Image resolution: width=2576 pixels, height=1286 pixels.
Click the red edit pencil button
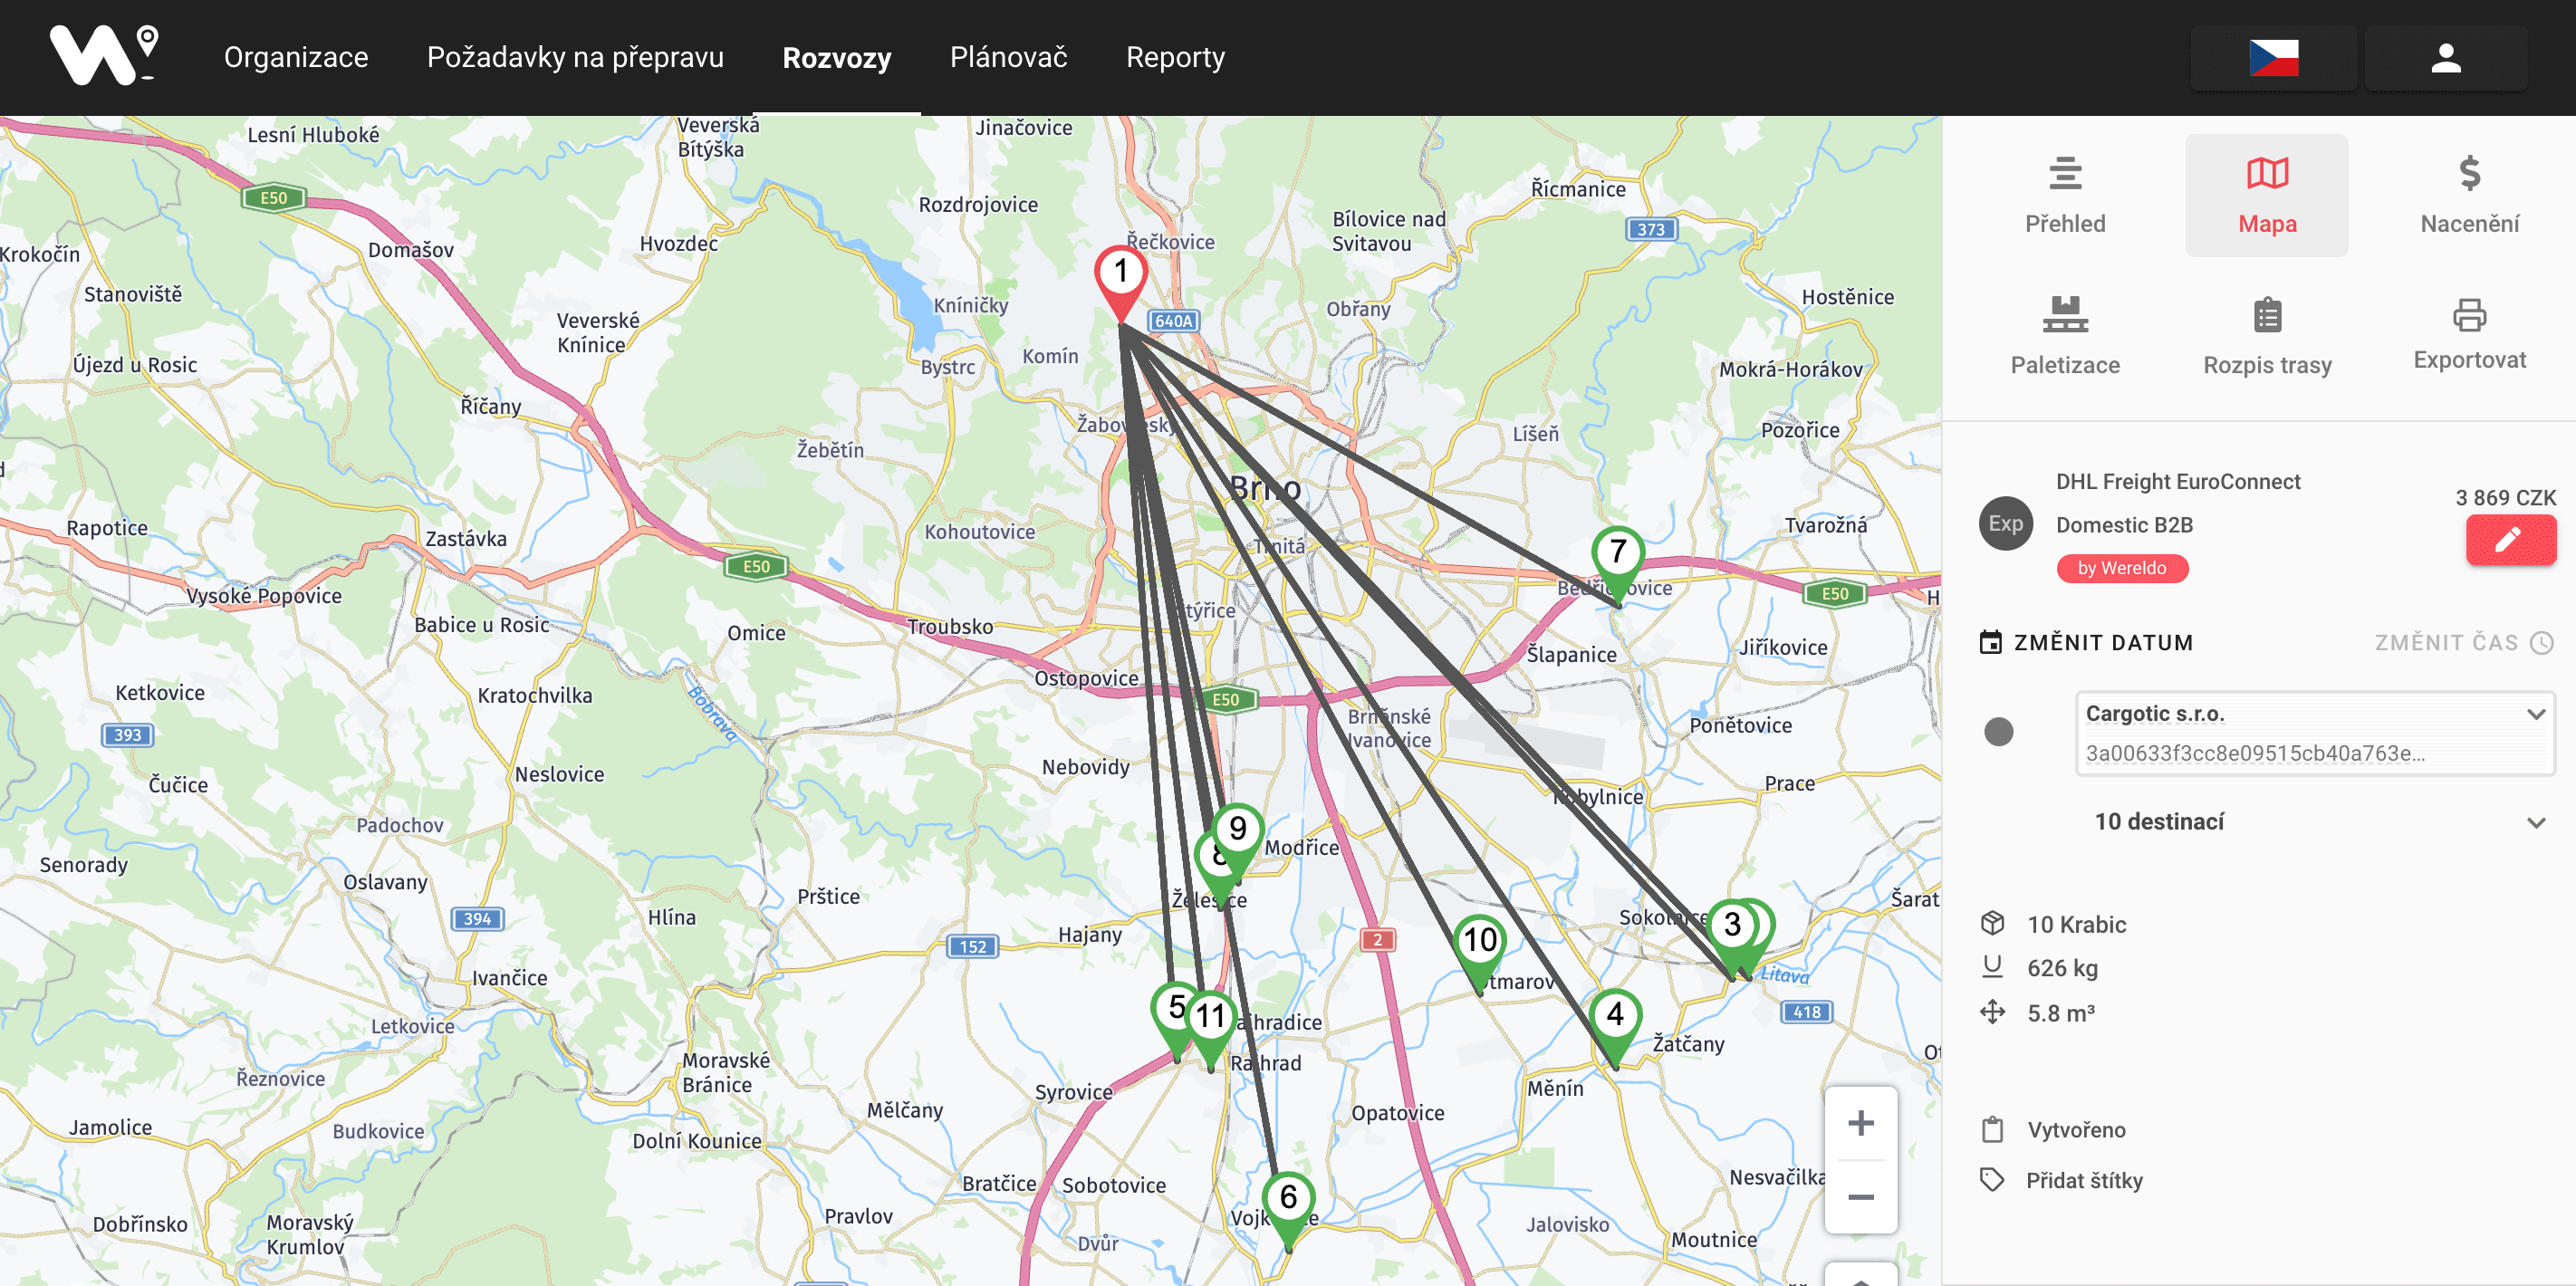pos(2510,541)
